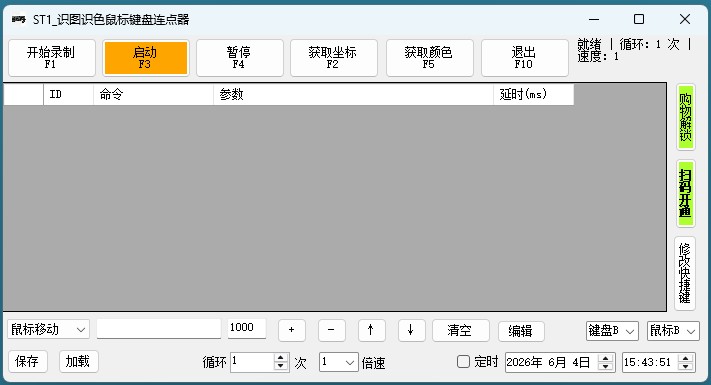The height and width of the screenshot is (385, 711).
Task: Click the ID column header
Action: 68,94
